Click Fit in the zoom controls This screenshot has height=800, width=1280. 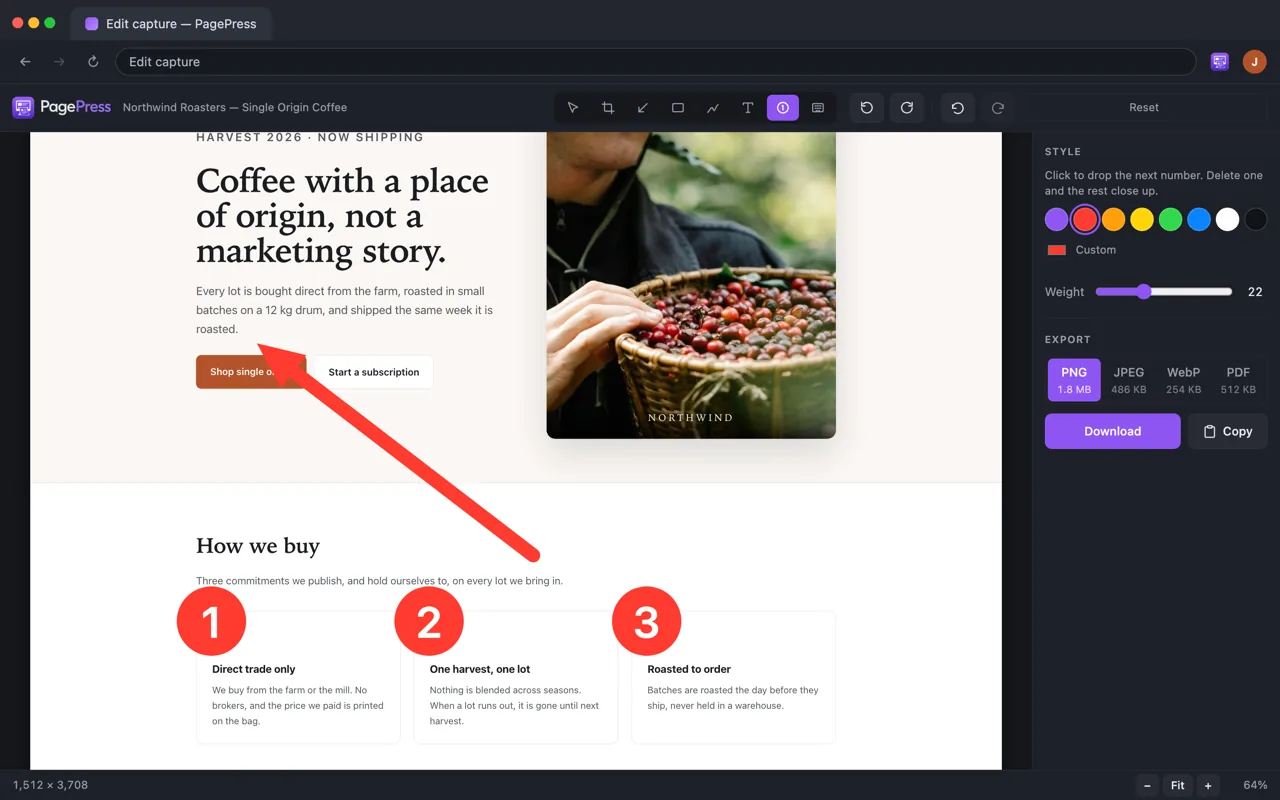point(1178,785)
